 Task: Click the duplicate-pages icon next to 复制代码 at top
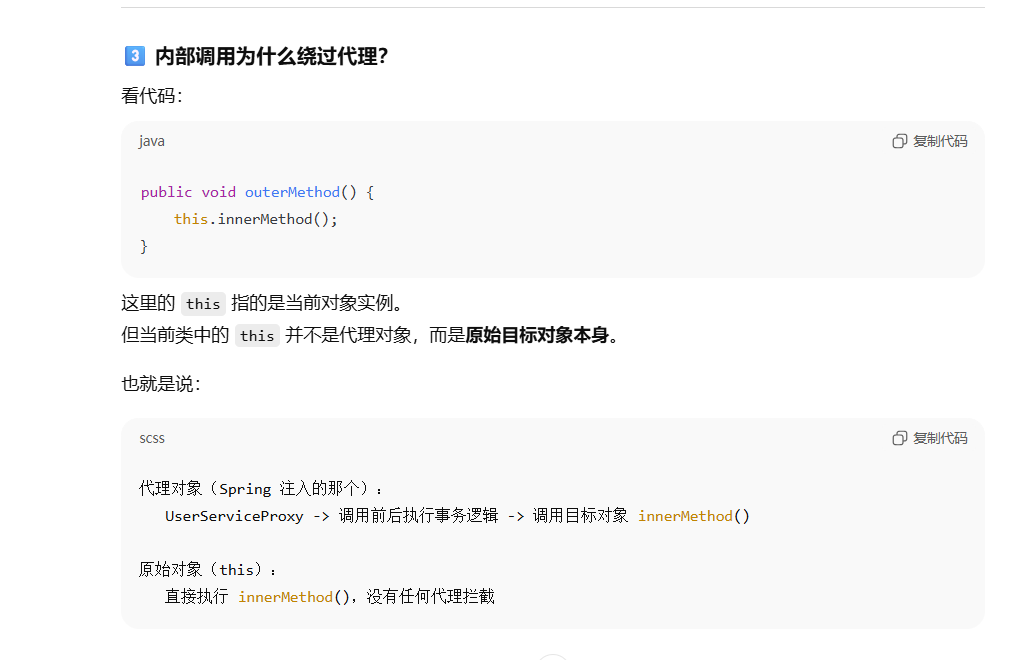[x=899, y=141]
